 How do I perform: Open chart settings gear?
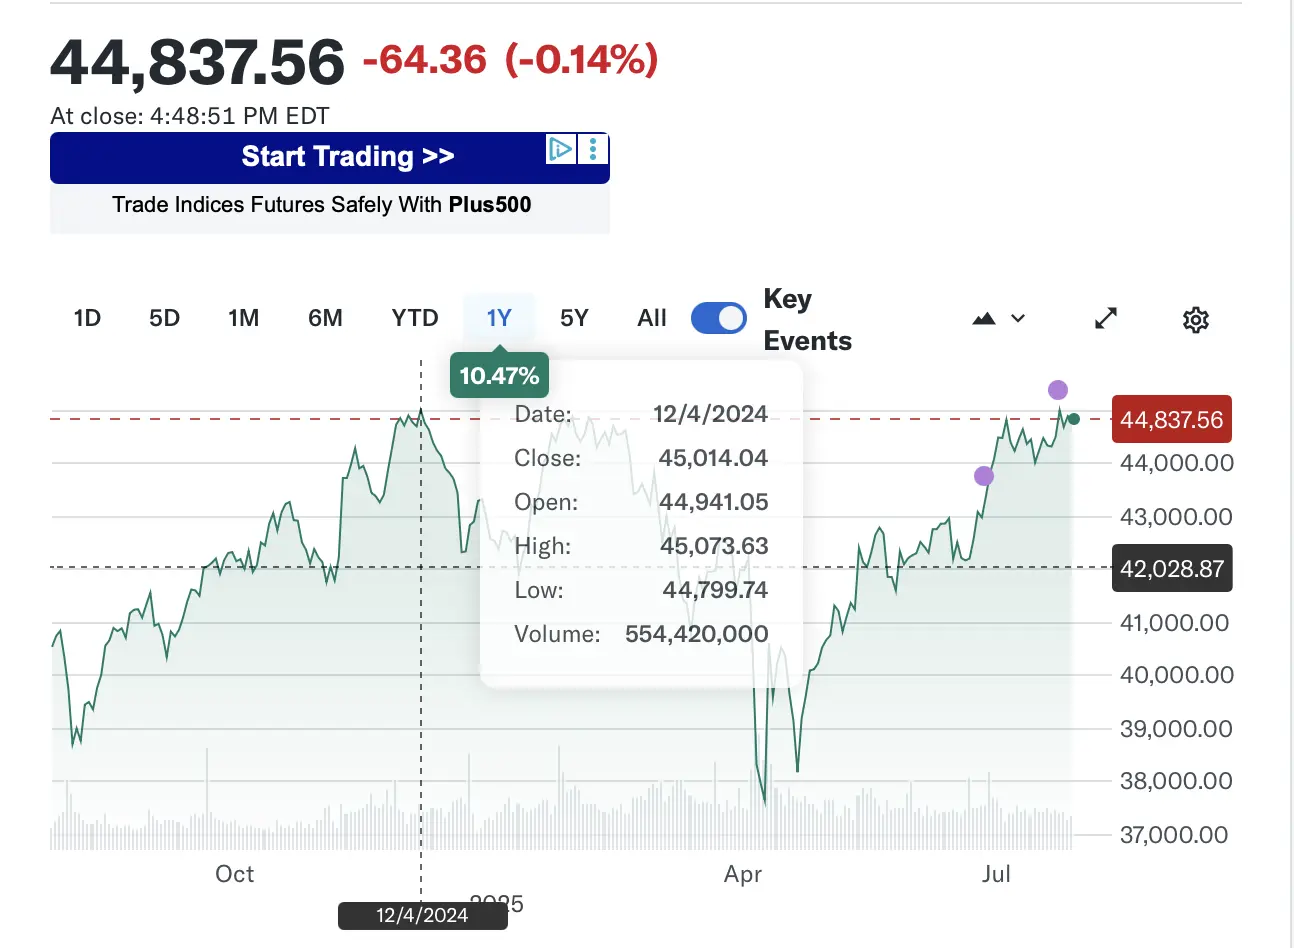point(1195,320)
